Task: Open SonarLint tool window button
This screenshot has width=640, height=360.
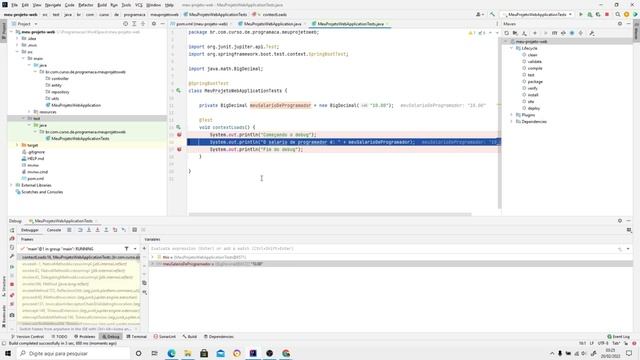Action: click(165, 337)
